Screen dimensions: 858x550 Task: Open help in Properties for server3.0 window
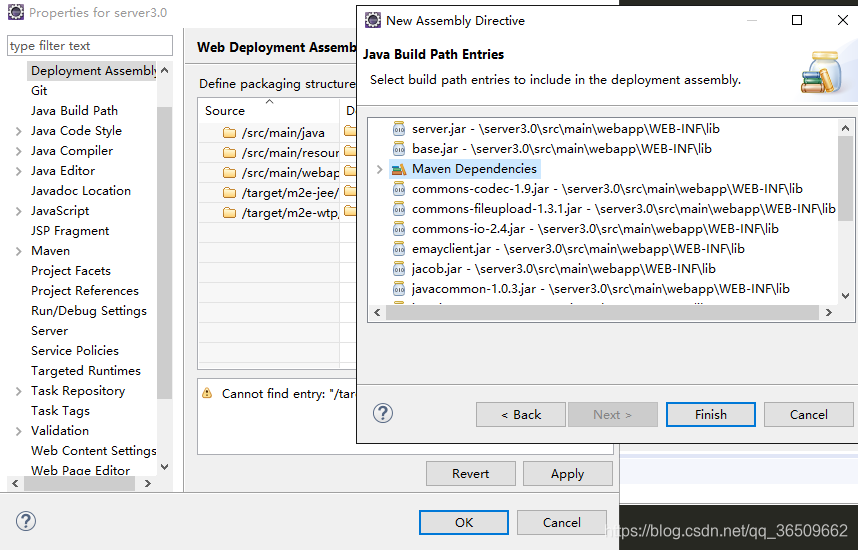(x=26, y=521)
